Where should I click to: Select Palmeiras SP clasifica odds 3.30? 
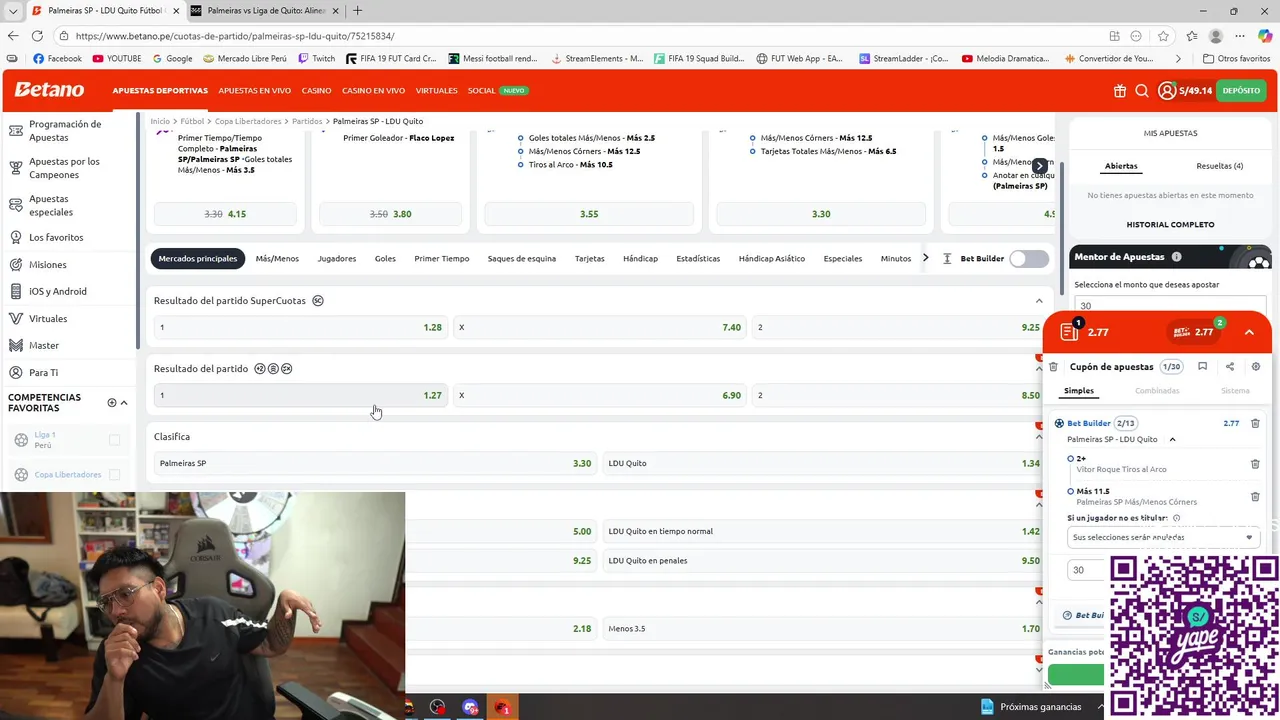375,464
